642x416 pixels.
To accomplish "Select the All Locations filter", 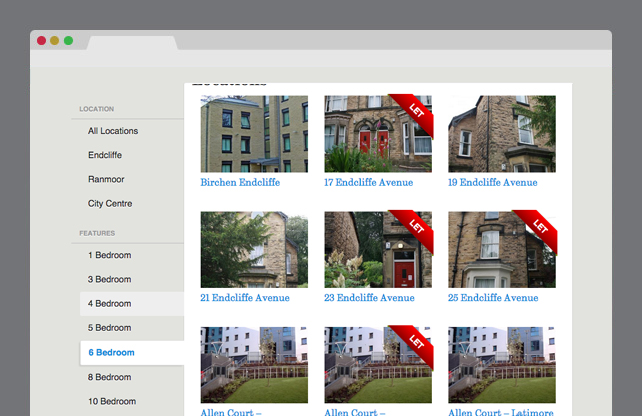I will [113, 131].
